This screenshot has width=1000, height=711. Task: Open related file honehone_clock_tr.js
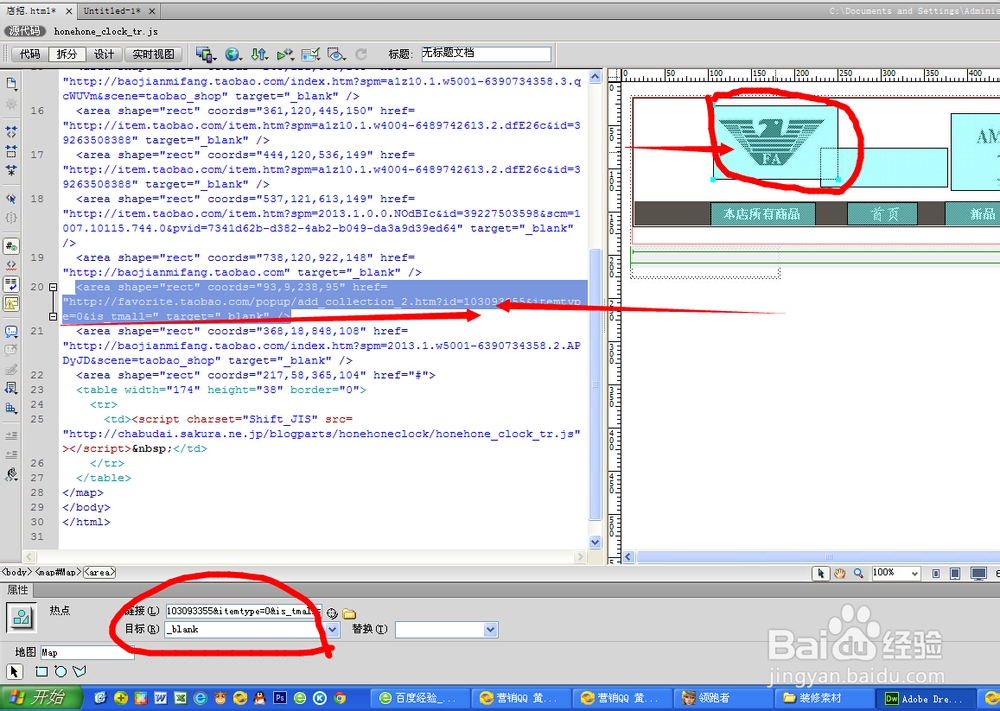(x=106, y=31)
